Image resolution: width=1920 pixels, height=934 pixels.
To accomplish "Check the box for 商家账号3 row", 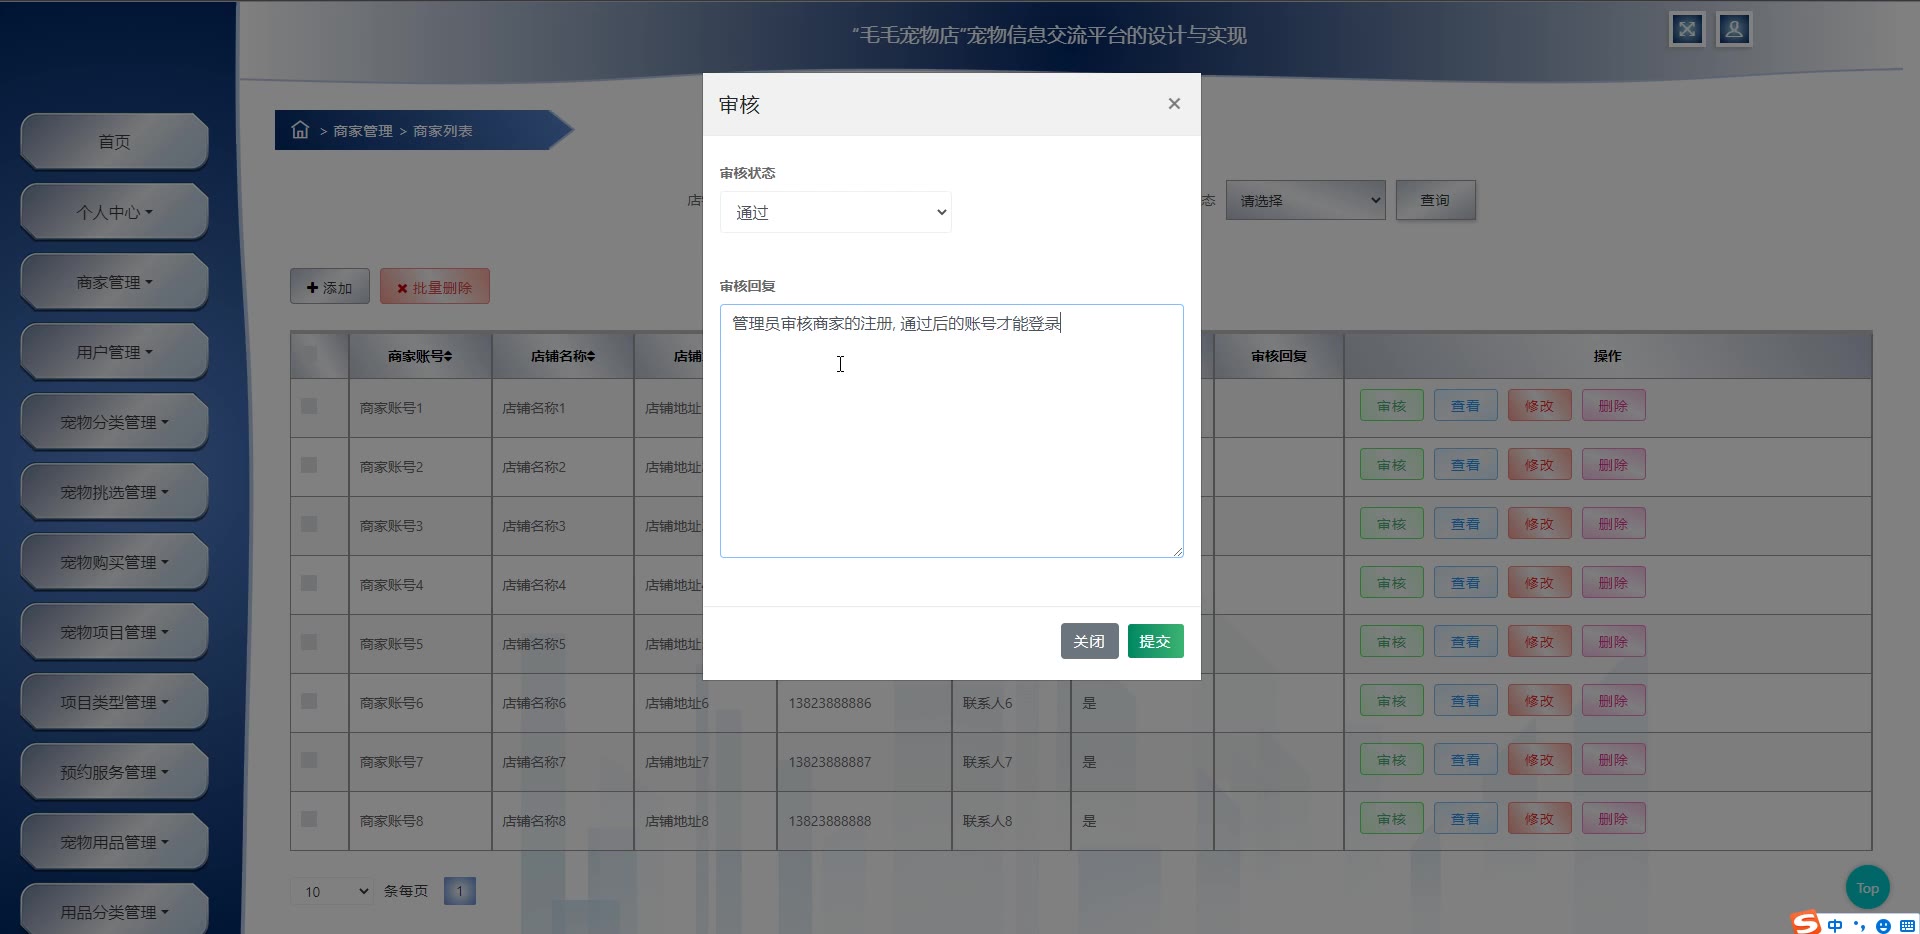I will point(309,524).
